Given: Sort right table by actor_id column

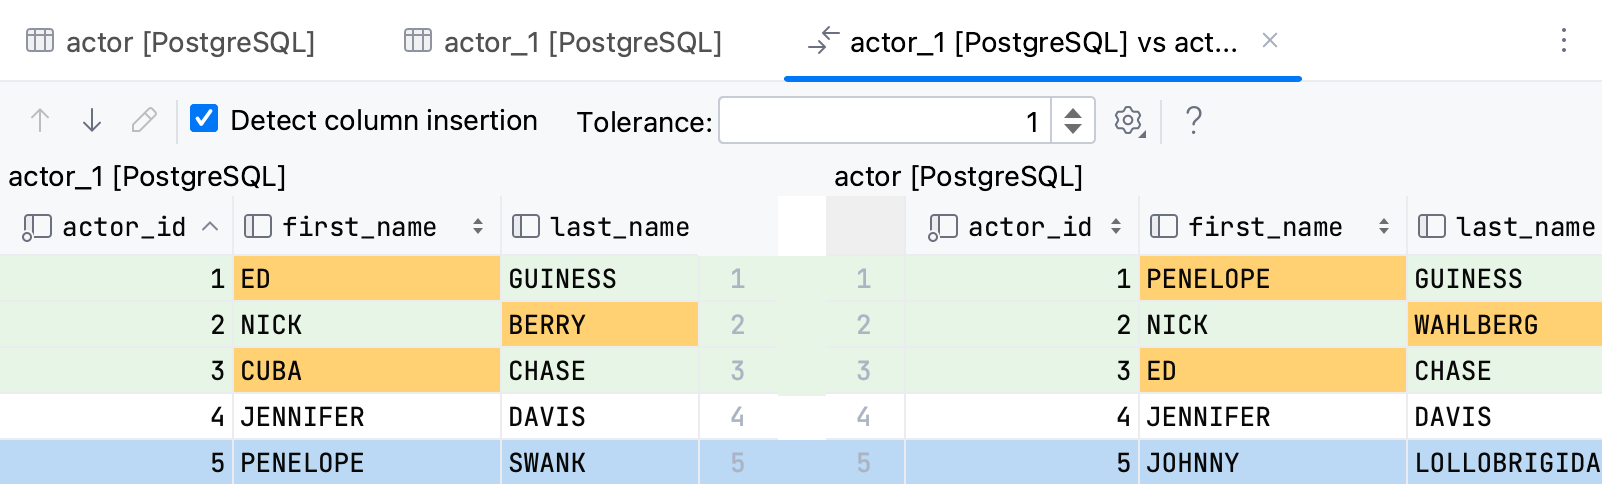Looking at the screenshot, I should click(1116, 227).
